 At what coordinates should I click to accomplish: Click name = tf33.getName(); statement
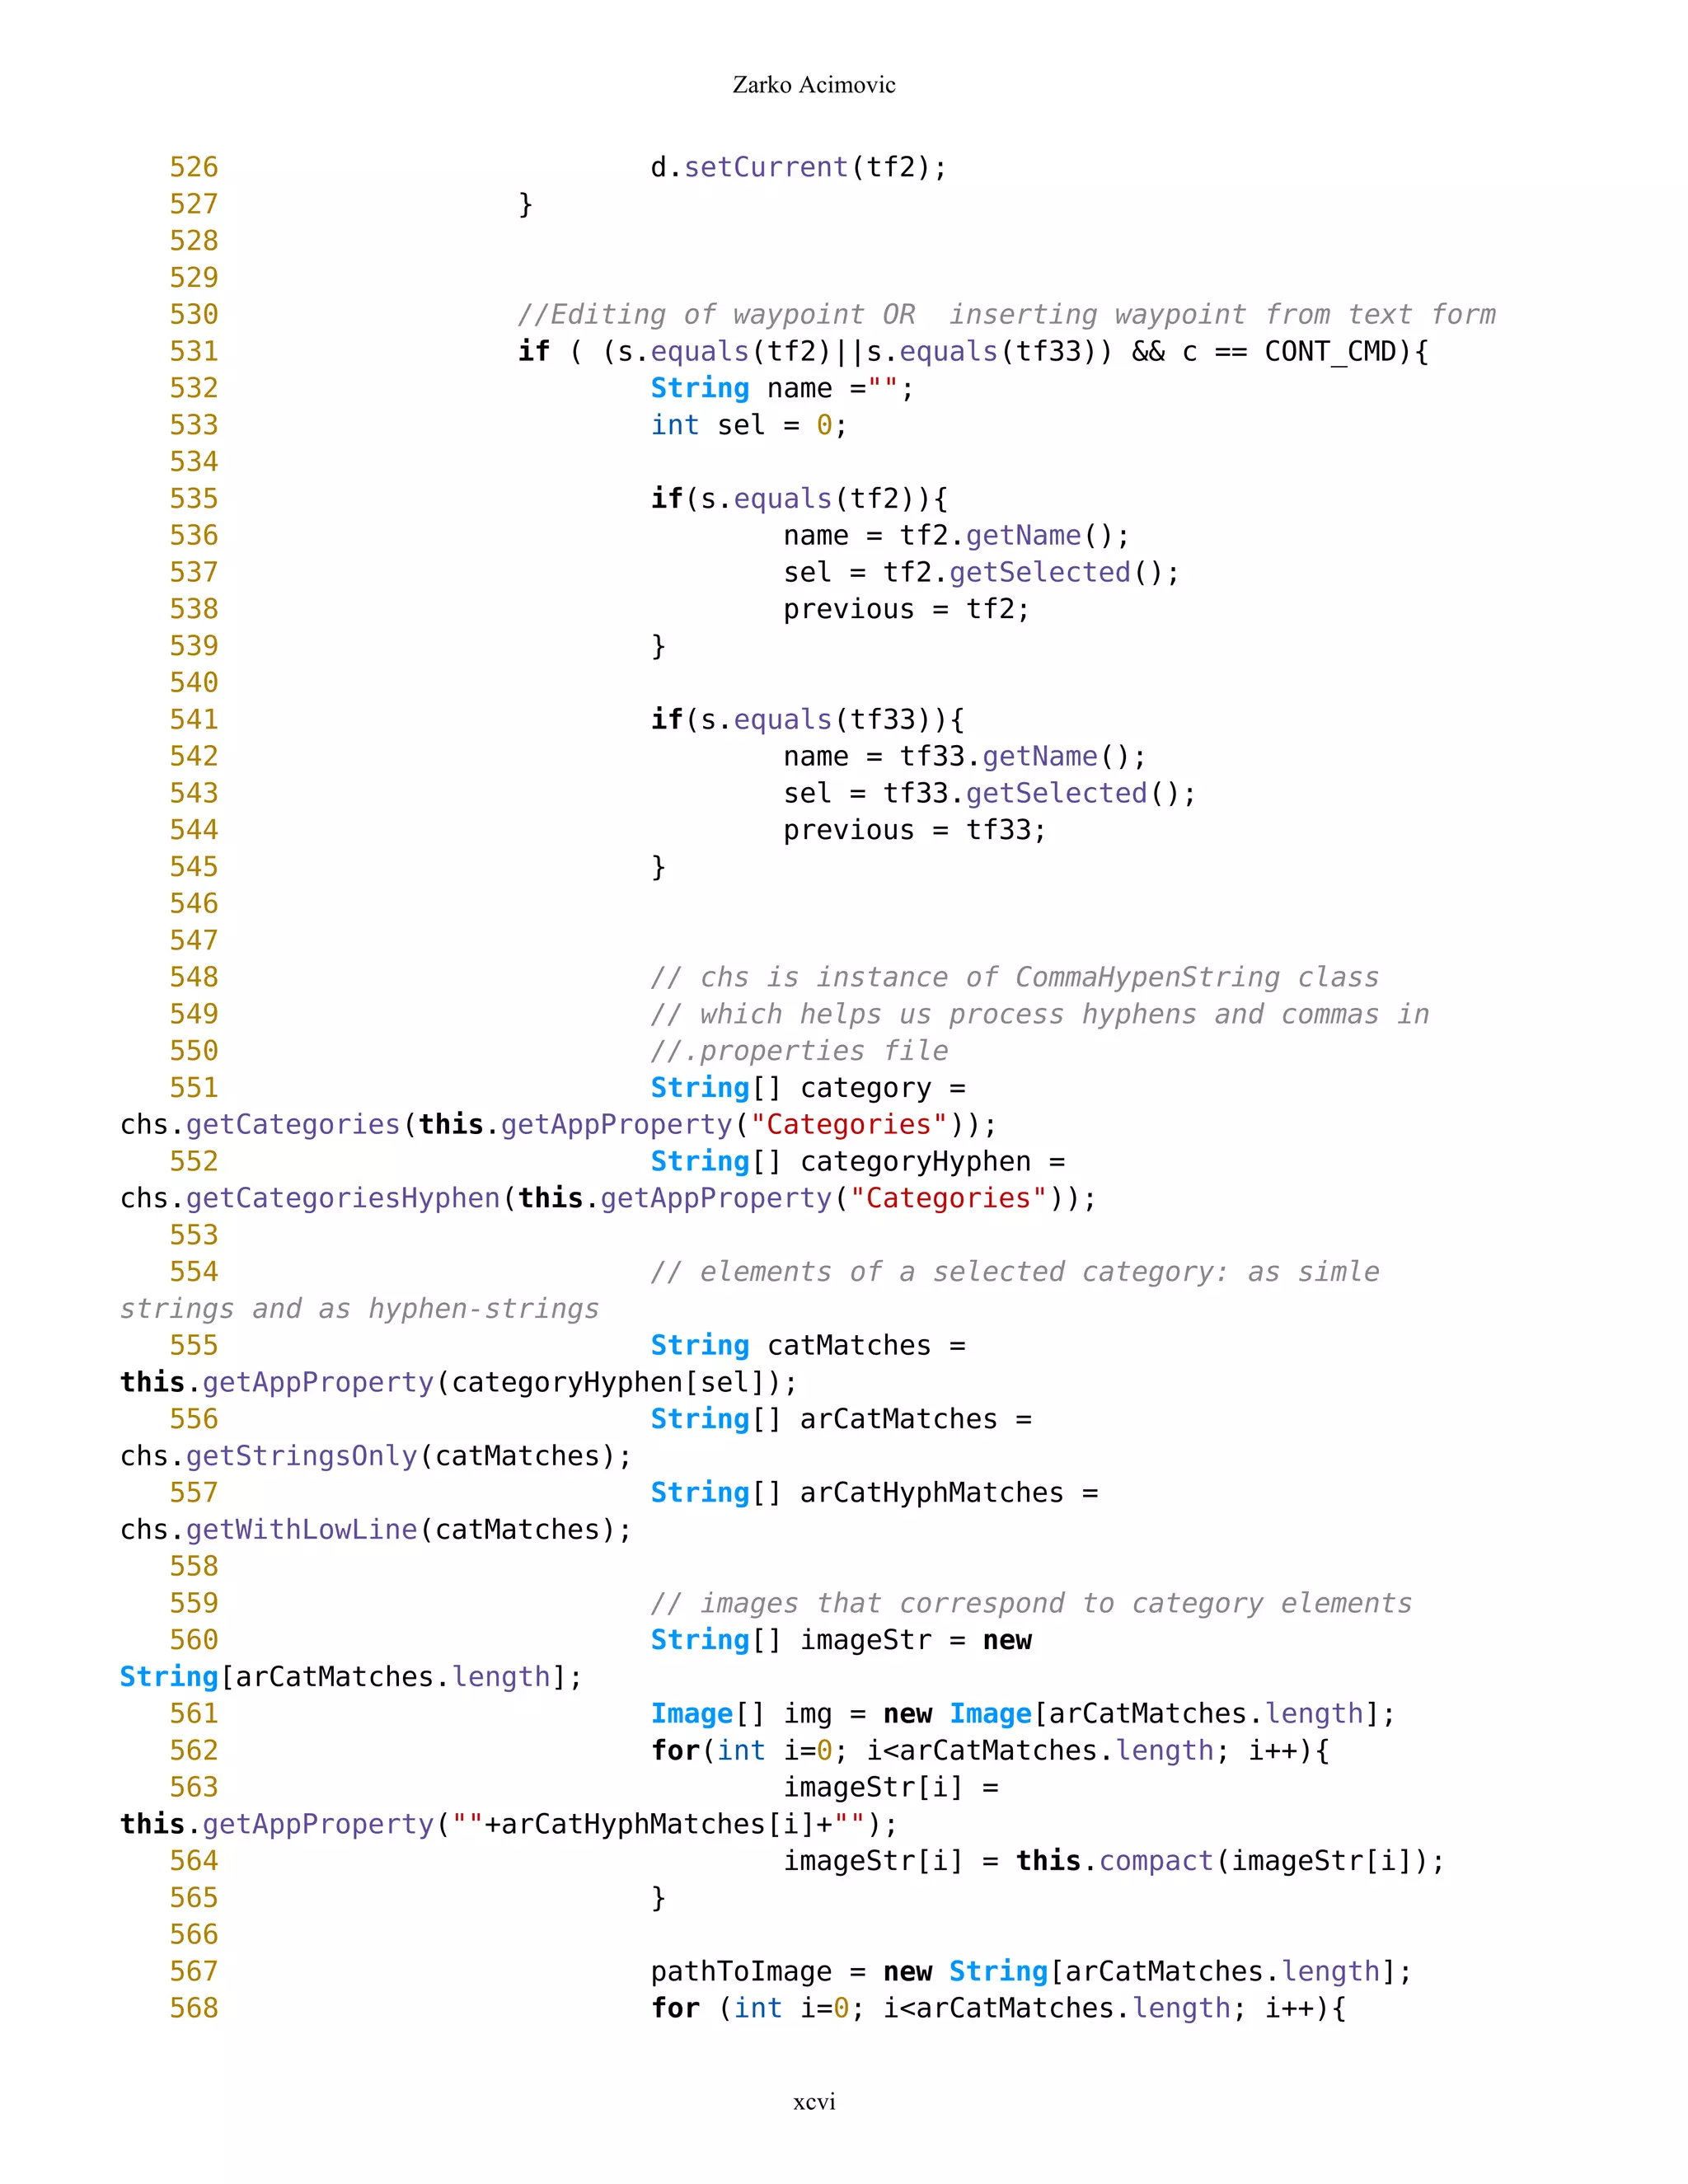[964, 756]
